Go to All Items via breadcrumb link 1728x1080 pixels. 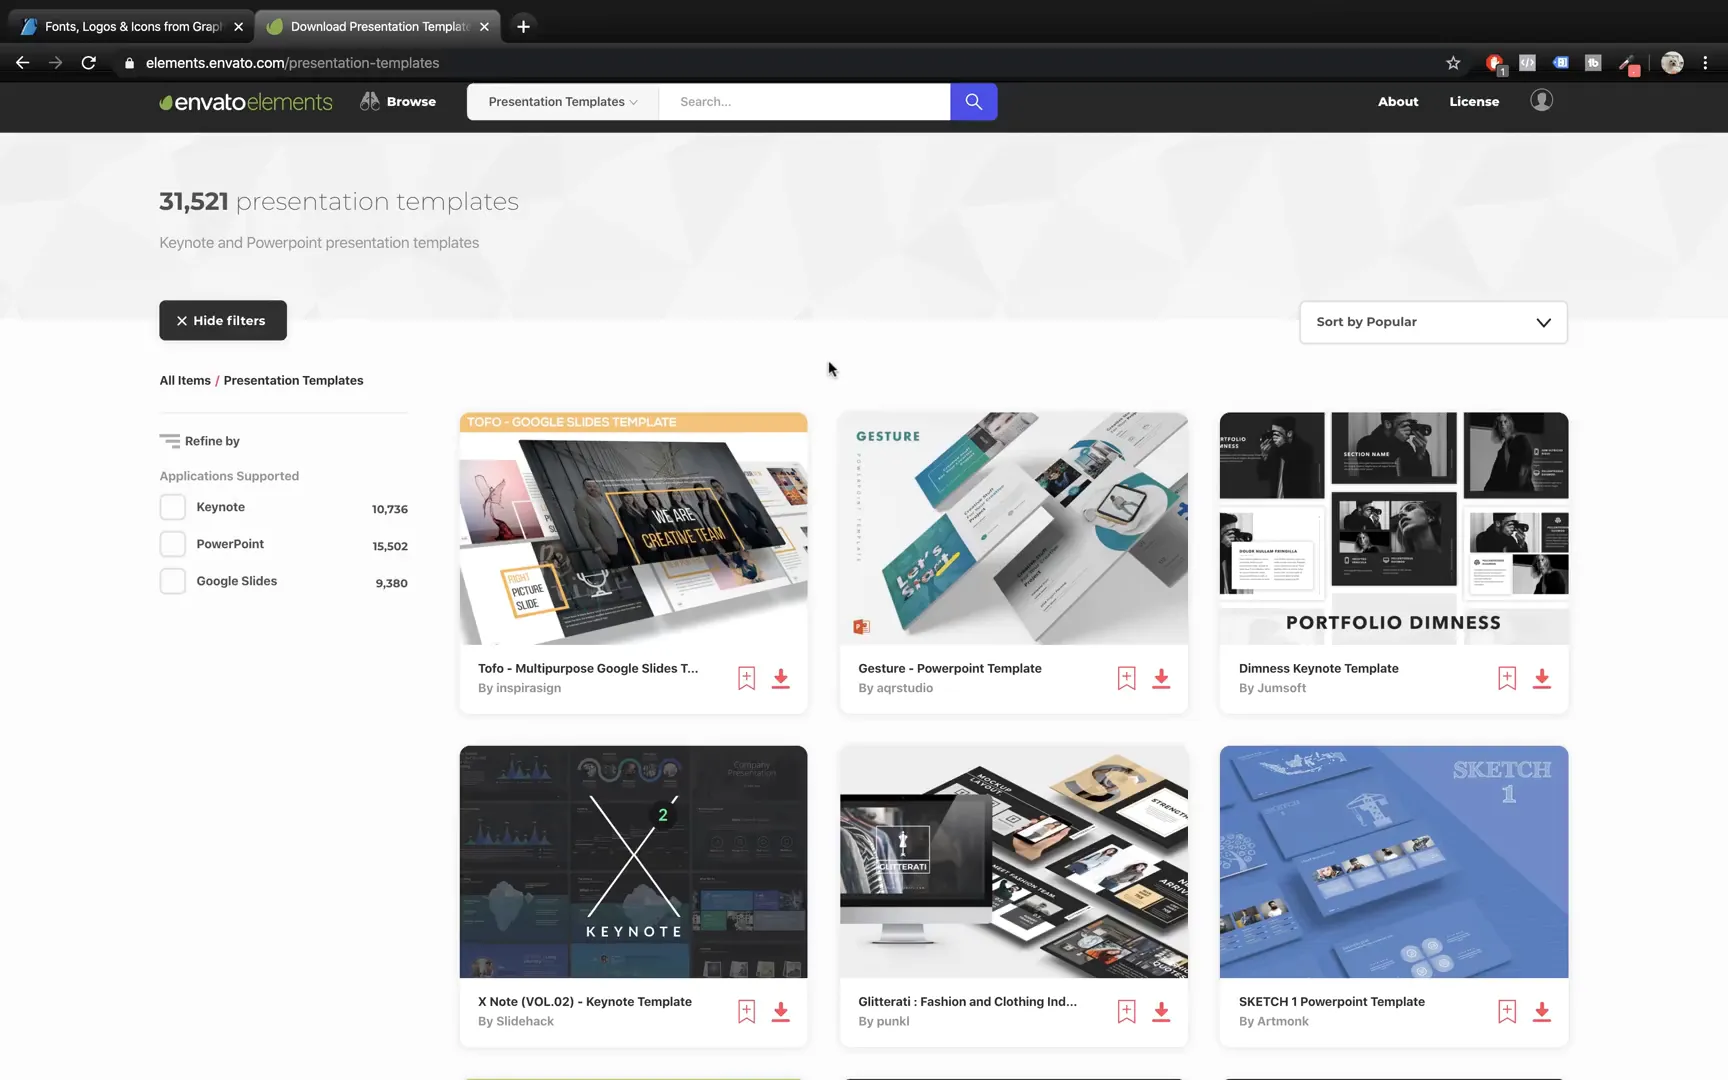click(x=184, y=380)
